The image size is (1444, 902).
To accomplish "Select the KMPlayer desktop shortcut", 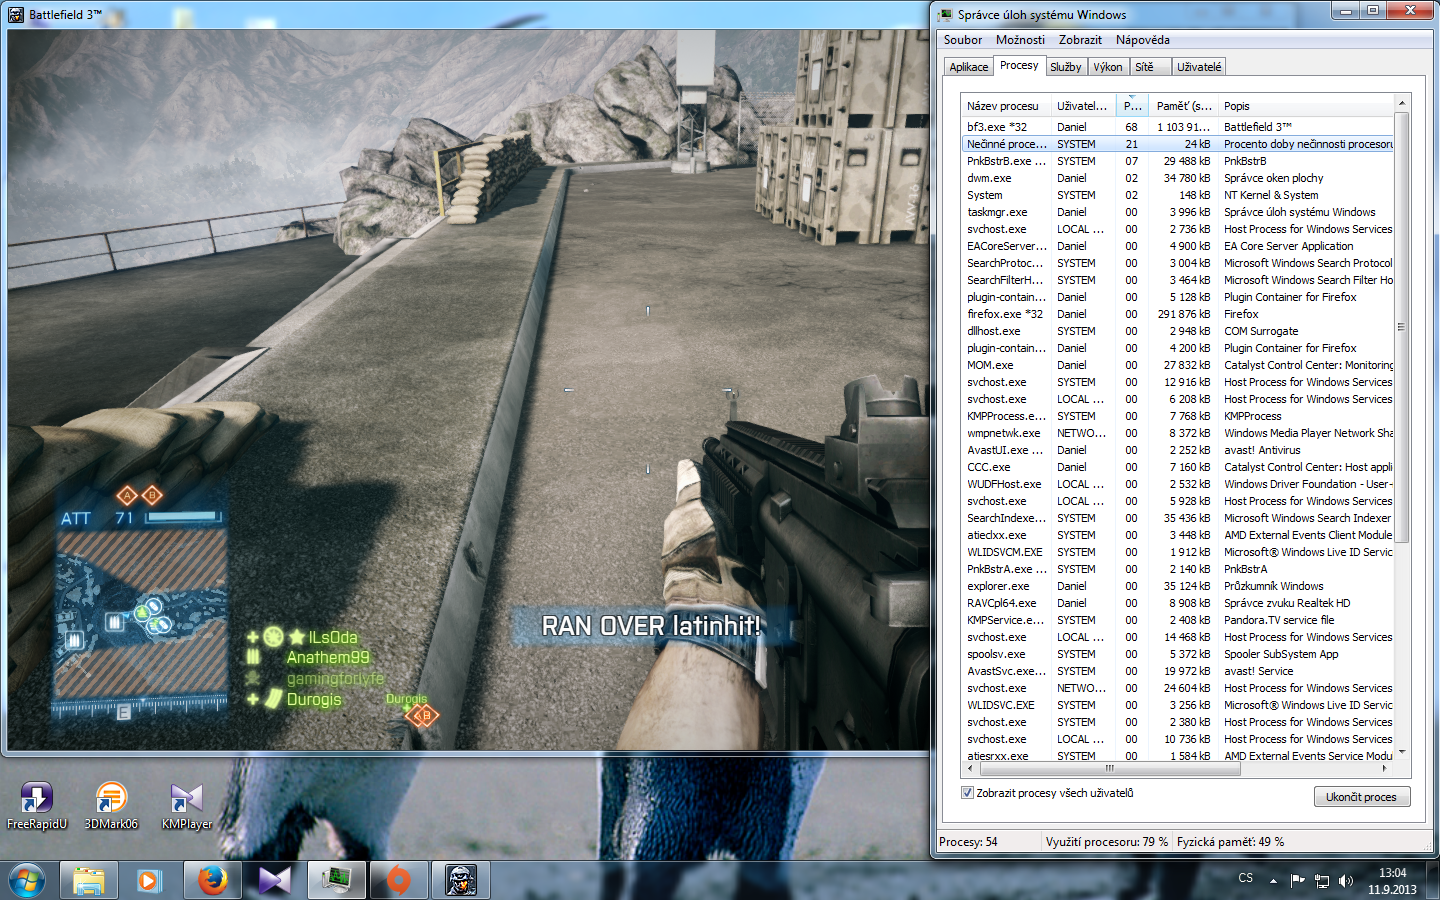I will [x=187, y=806].
